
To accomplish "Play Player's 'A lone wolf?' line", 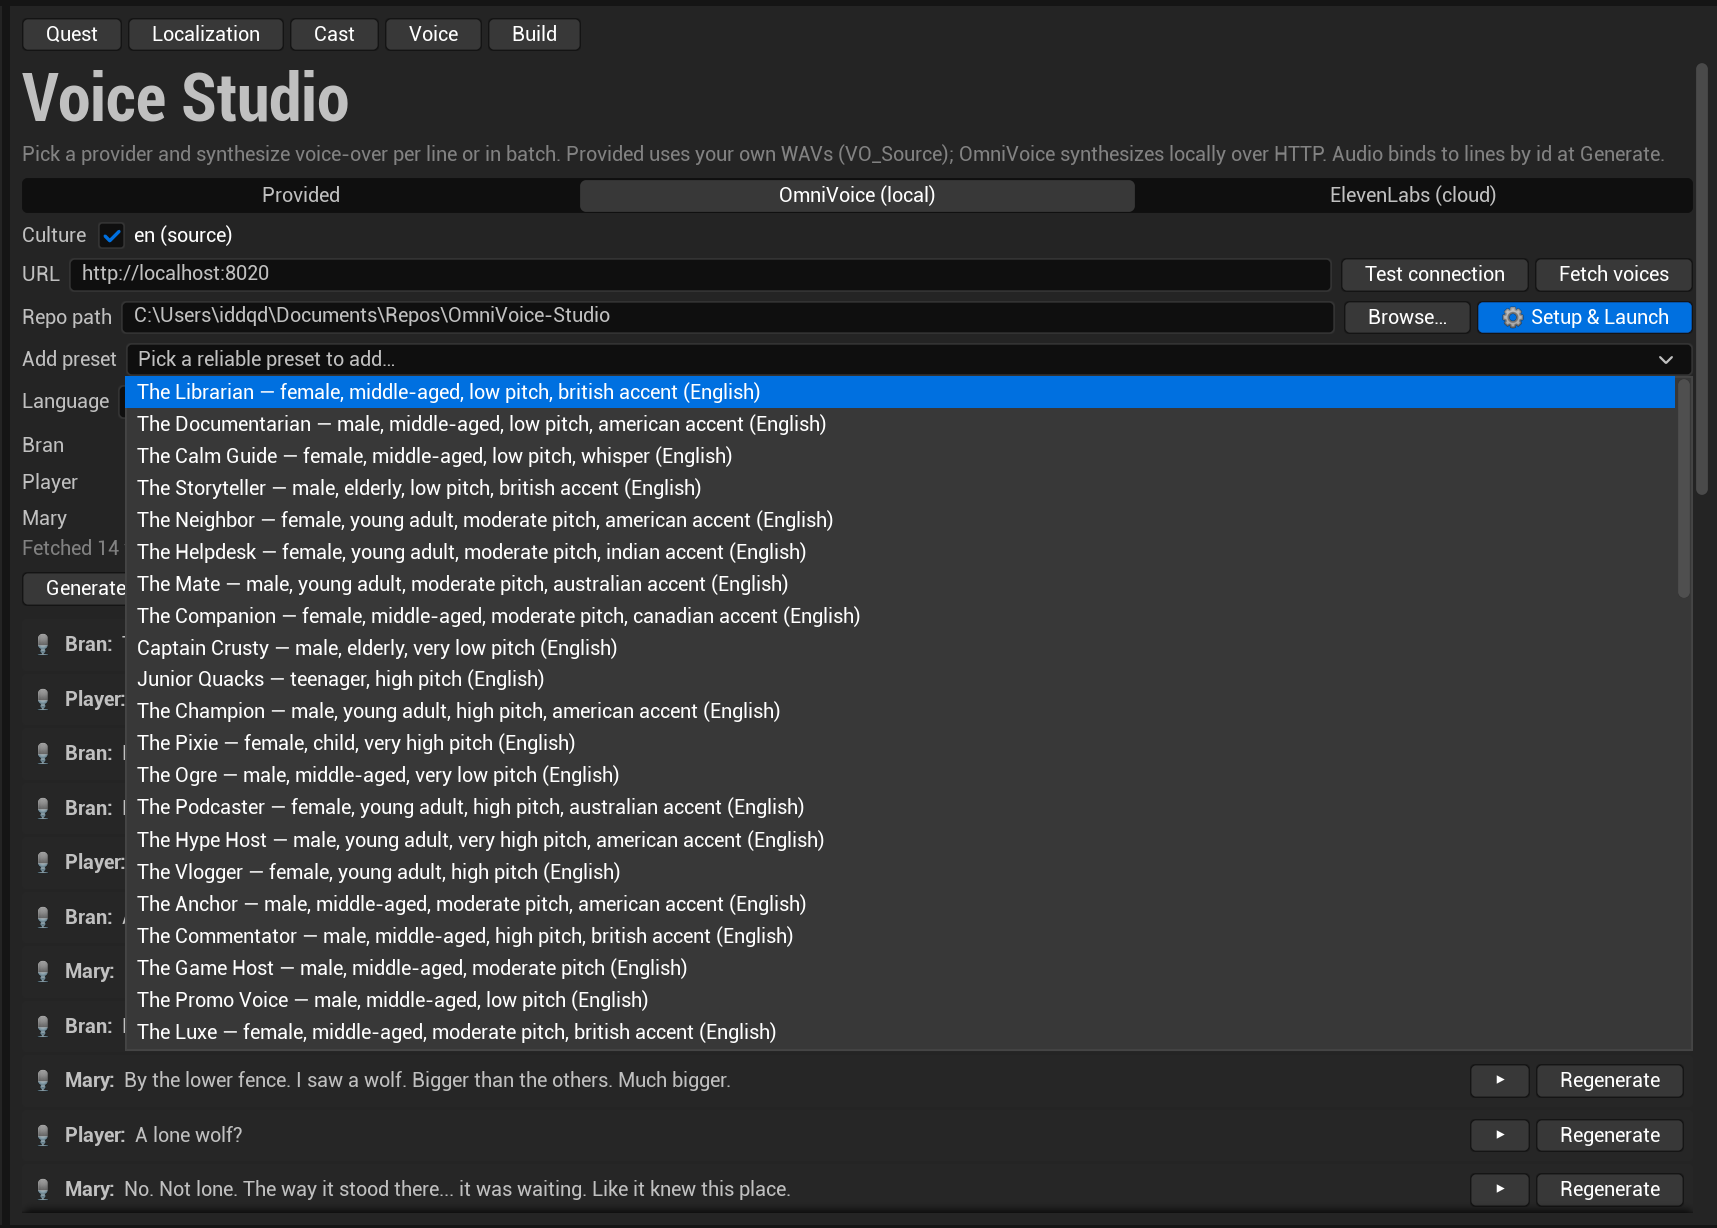I will (1500, 1135).
